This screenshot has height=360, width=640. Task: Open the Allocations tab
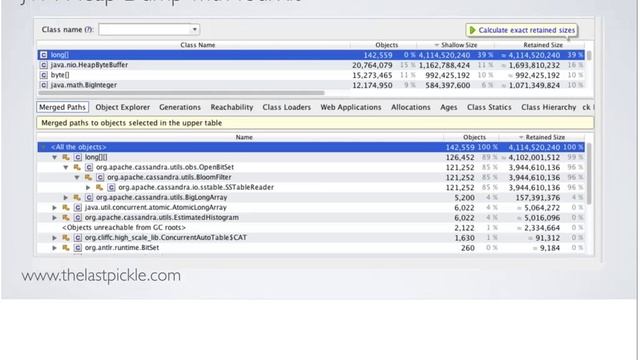tap(411, 107)
